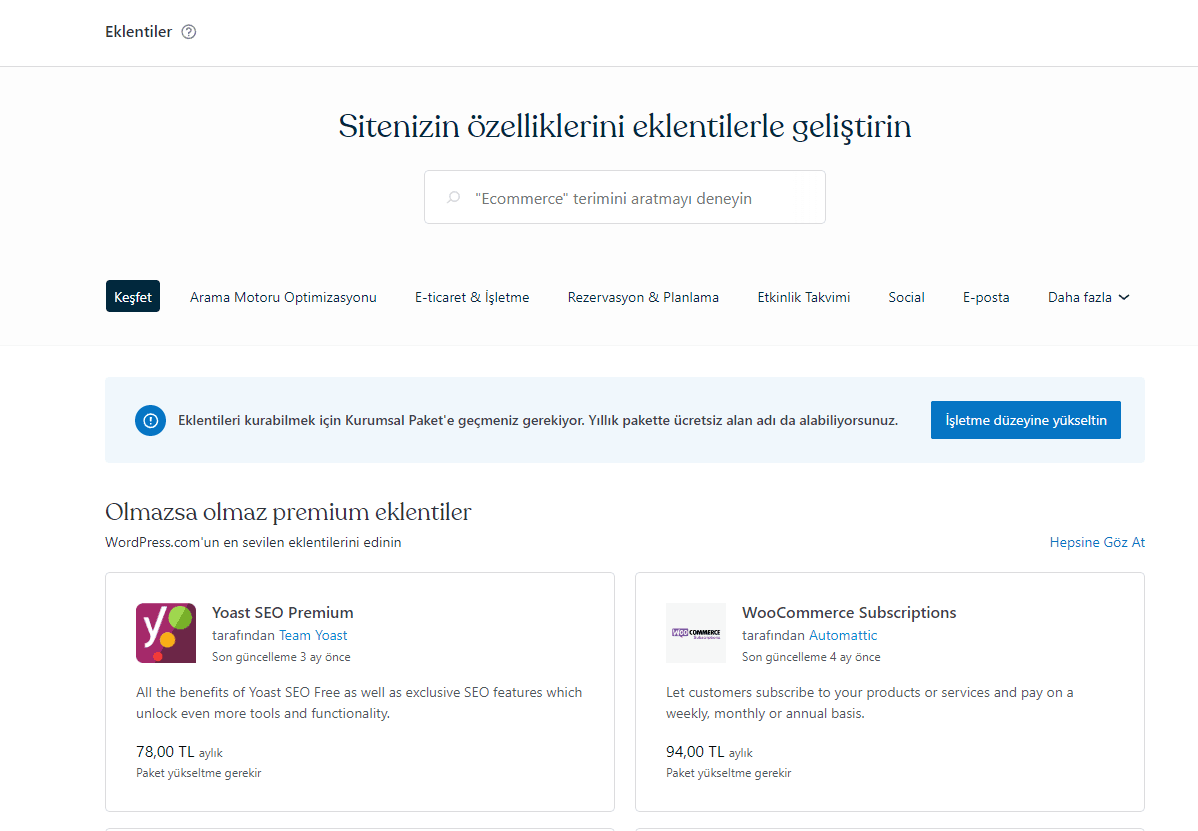The height and width of the screenshot is (831, 1198).
Task: Go to Etkinlik Takvimi category
Action: point(803,297)
